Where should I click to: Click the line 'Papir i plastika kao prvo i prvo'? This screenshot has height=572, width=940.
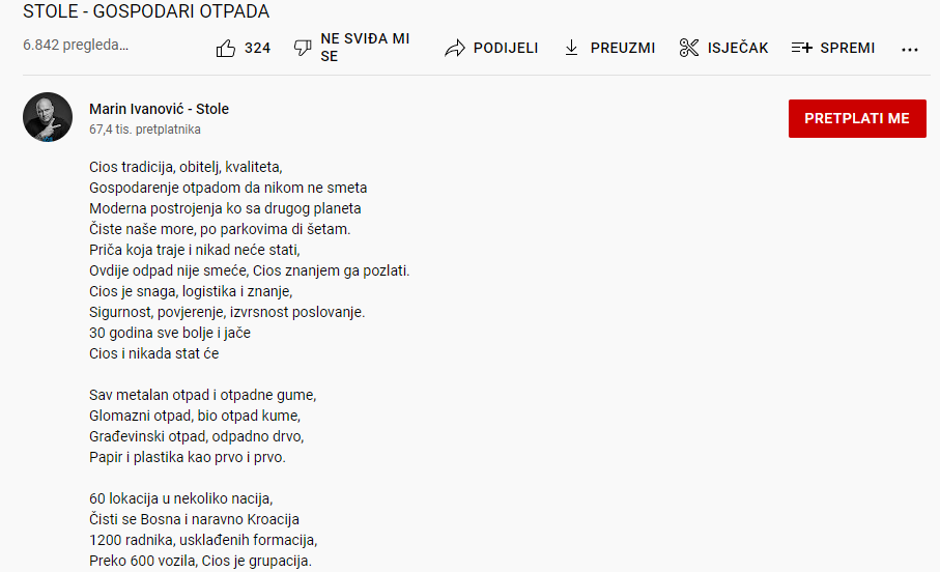click(x=187, y=457)
